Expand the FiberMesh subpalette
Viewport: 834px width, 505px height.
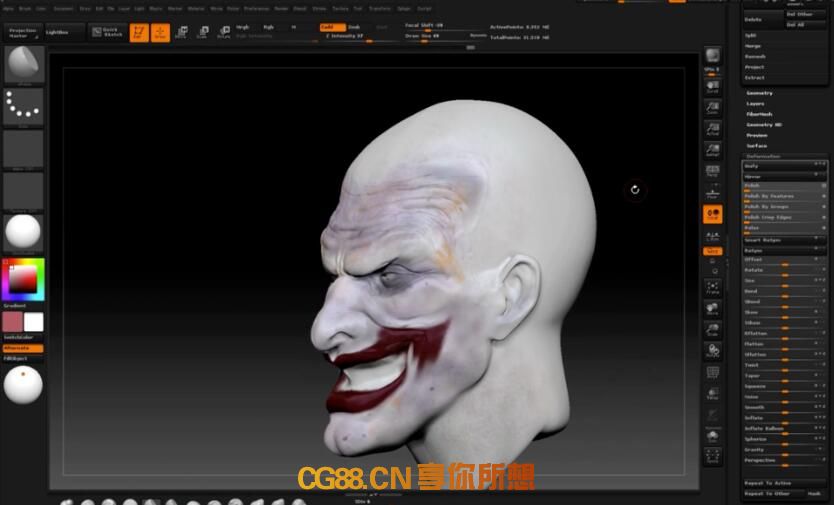[x=759, y=114]
